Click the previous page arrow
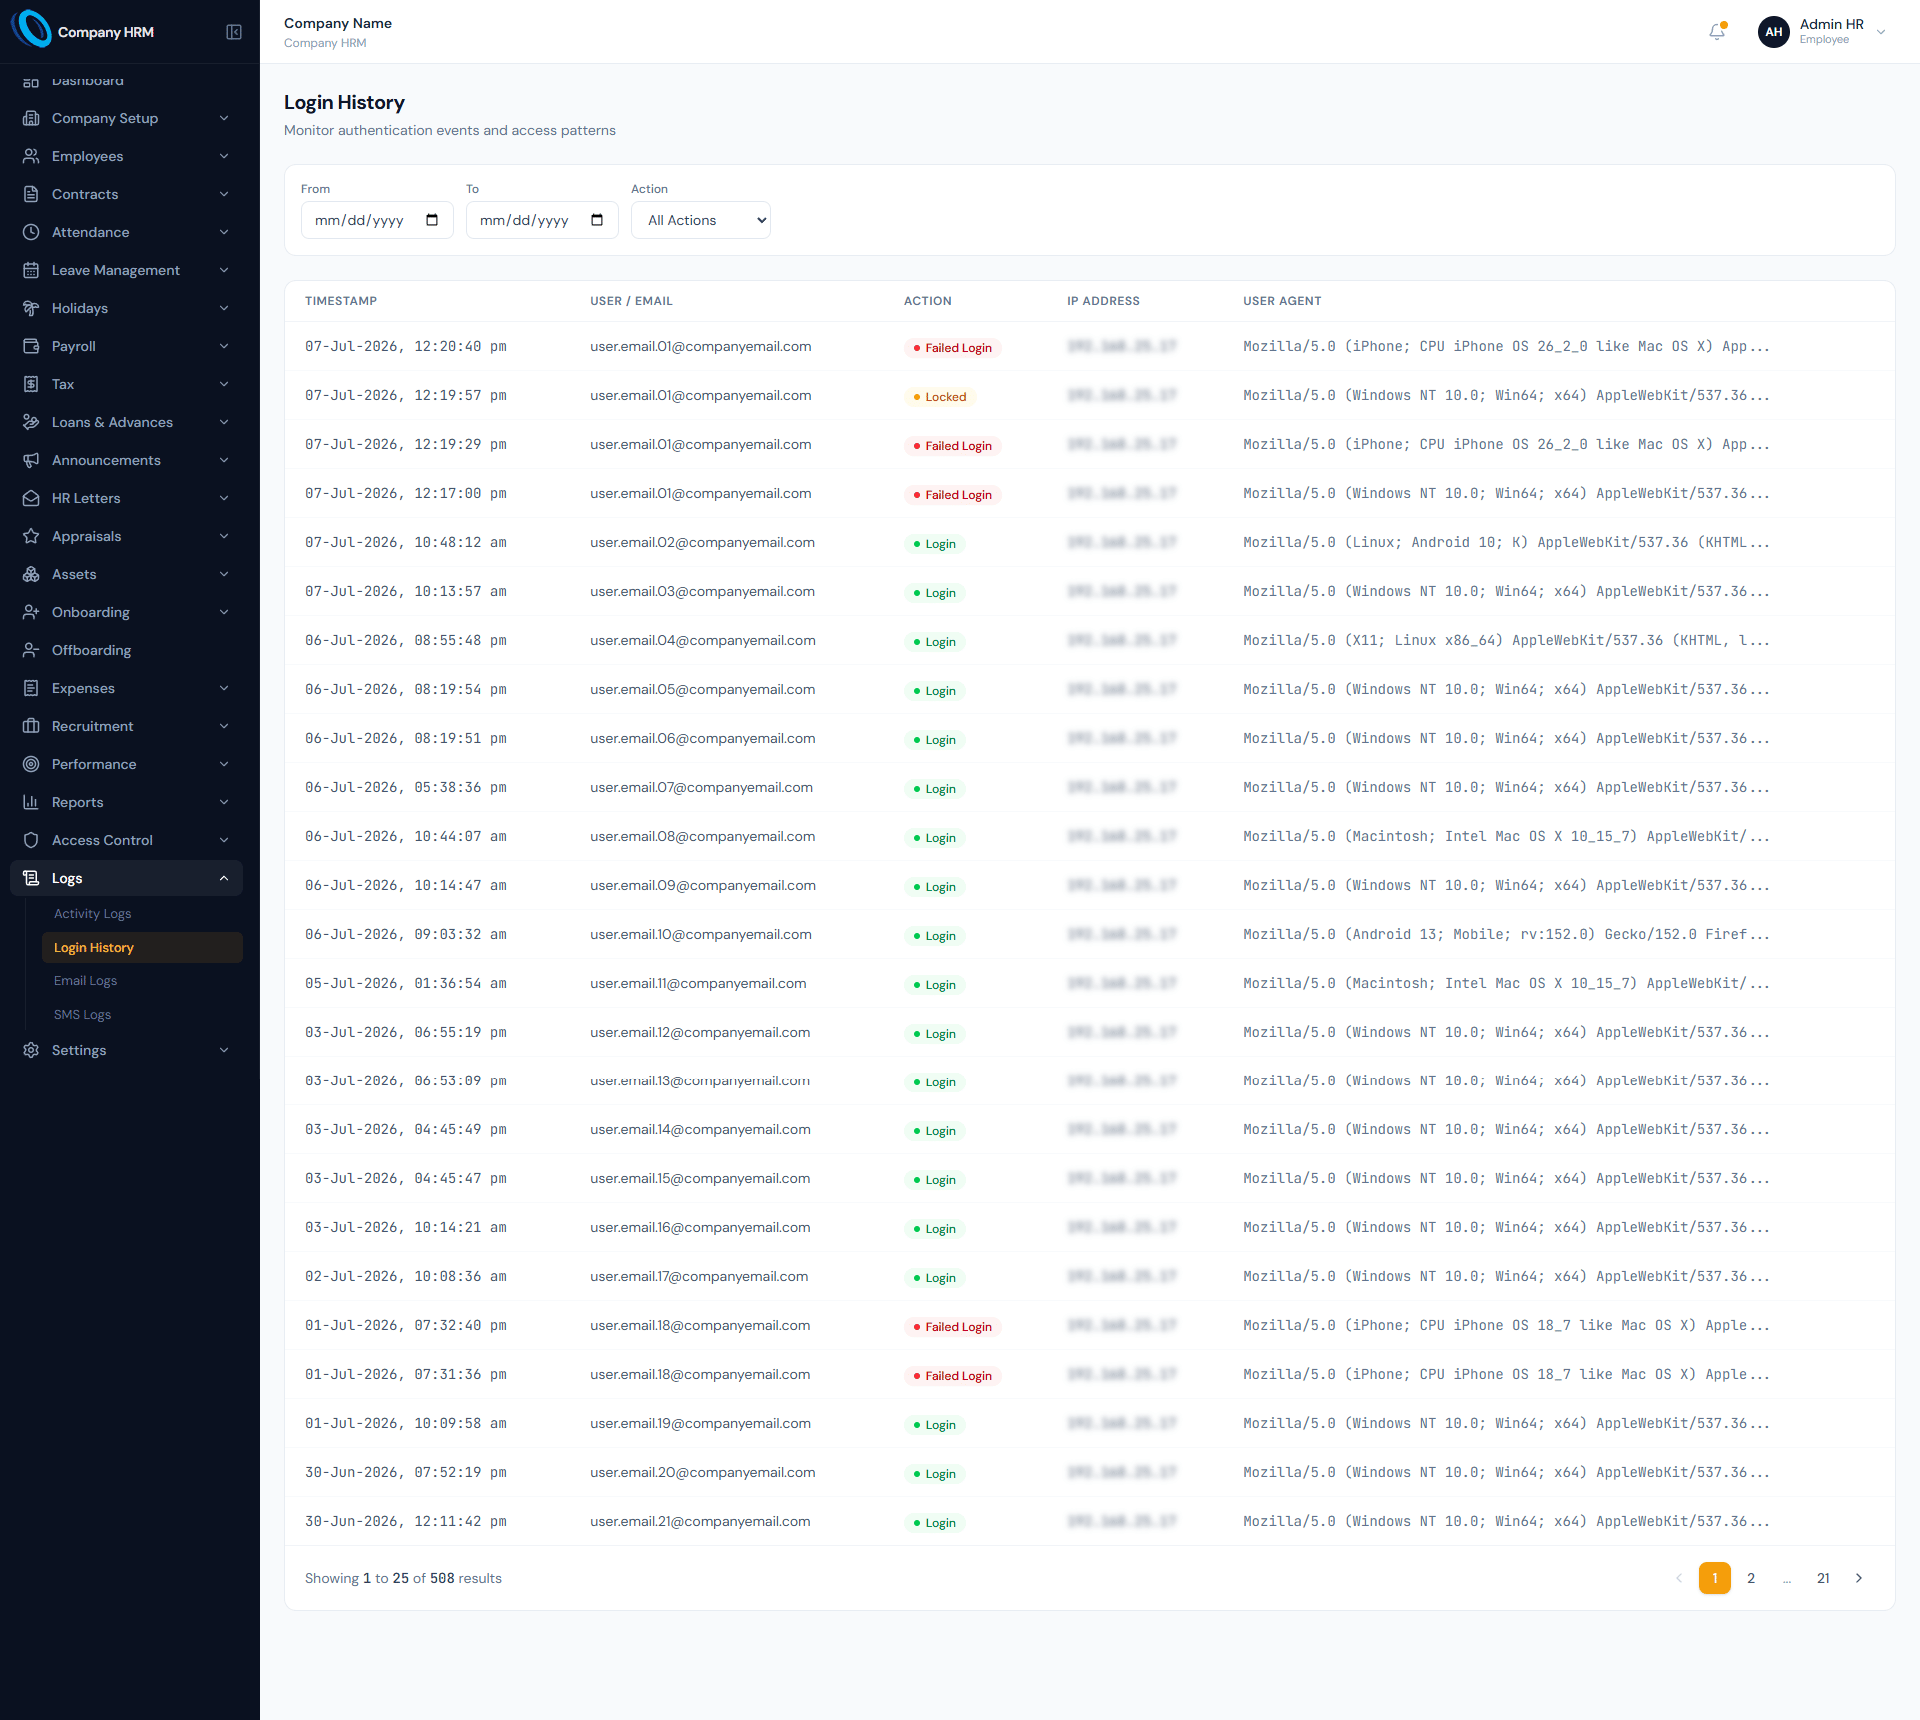The image size is (1920, 1720). coord(1679,1578)
